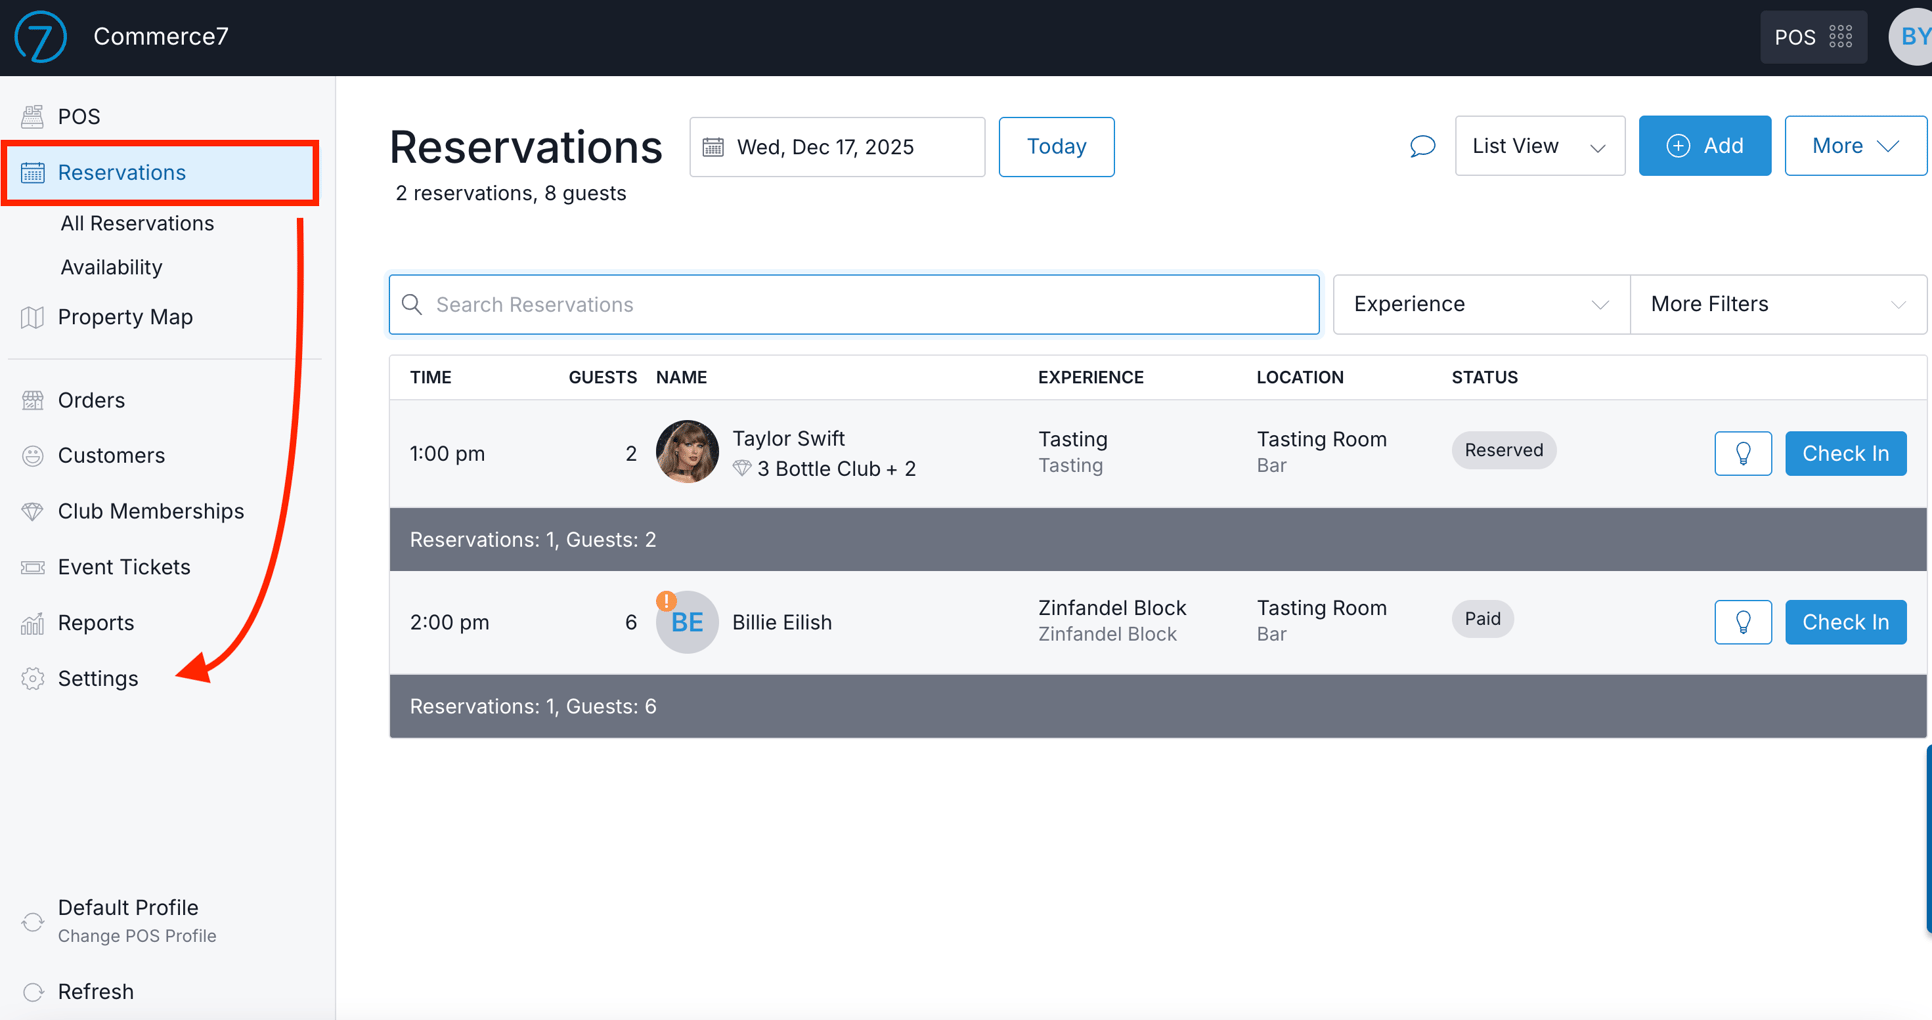
Task: Click the 3 Bottle Club + 2 label
Action: [836, 469]
